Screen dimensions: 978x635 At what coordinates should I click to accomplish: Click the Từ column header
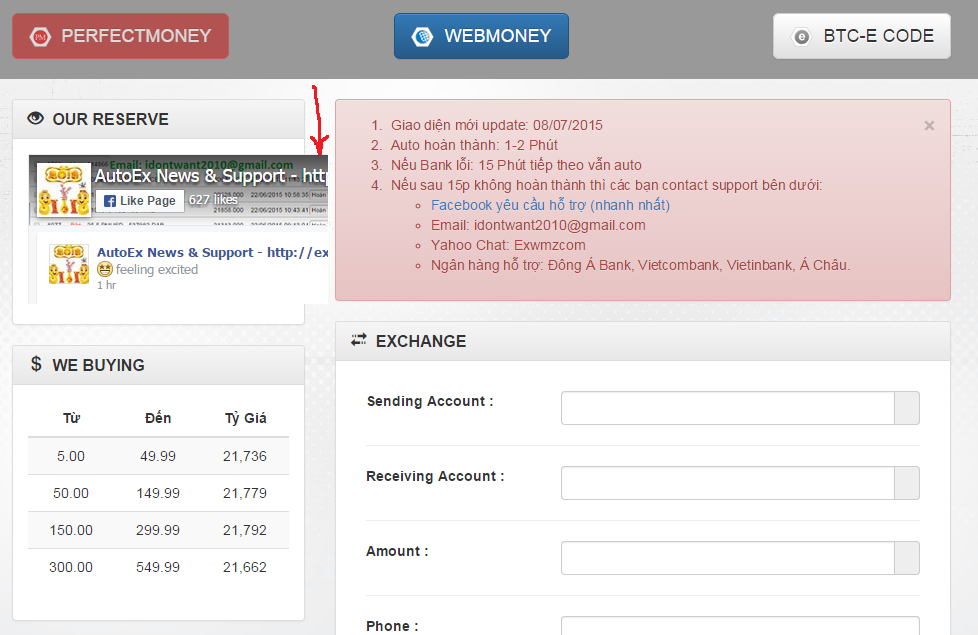[71, 418]
